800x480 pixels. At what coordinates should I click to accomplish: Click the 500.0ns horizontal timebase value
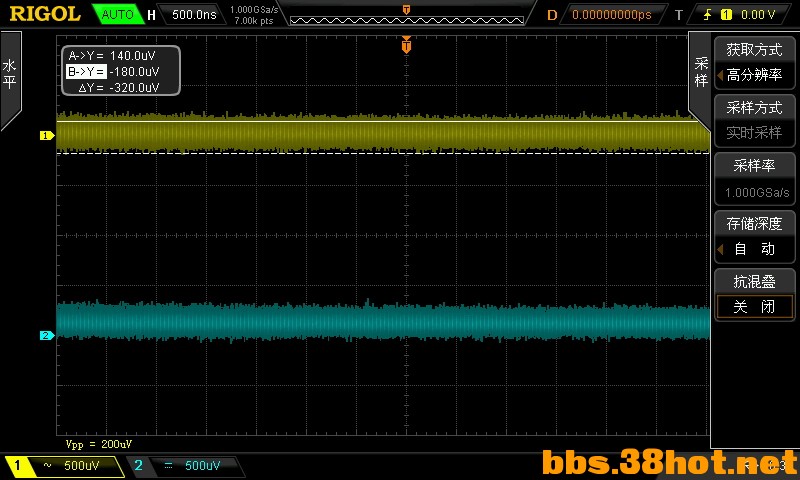(194, 14)
